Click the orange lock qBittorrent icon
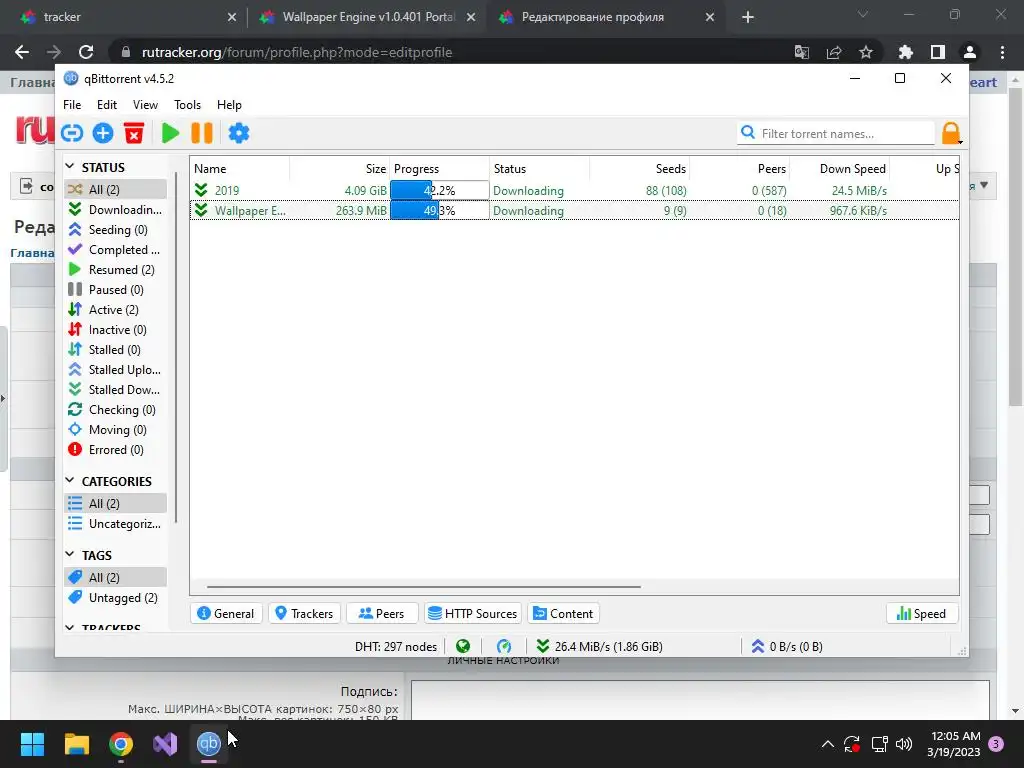 [x=951, y=133]
